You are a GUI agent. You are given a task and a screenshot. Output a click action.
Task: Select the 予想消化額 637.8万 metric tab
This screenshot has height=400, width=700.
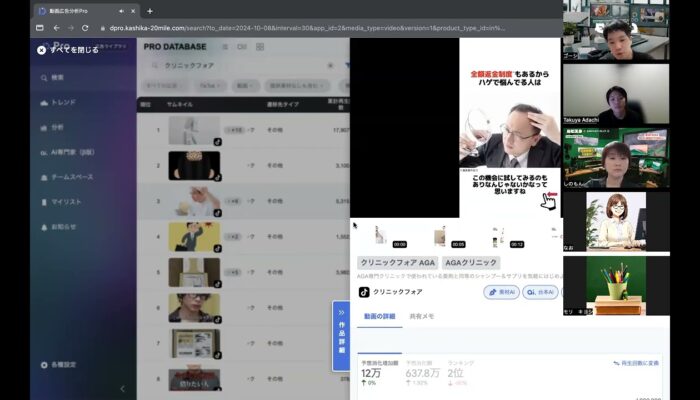tap(423, 373)
